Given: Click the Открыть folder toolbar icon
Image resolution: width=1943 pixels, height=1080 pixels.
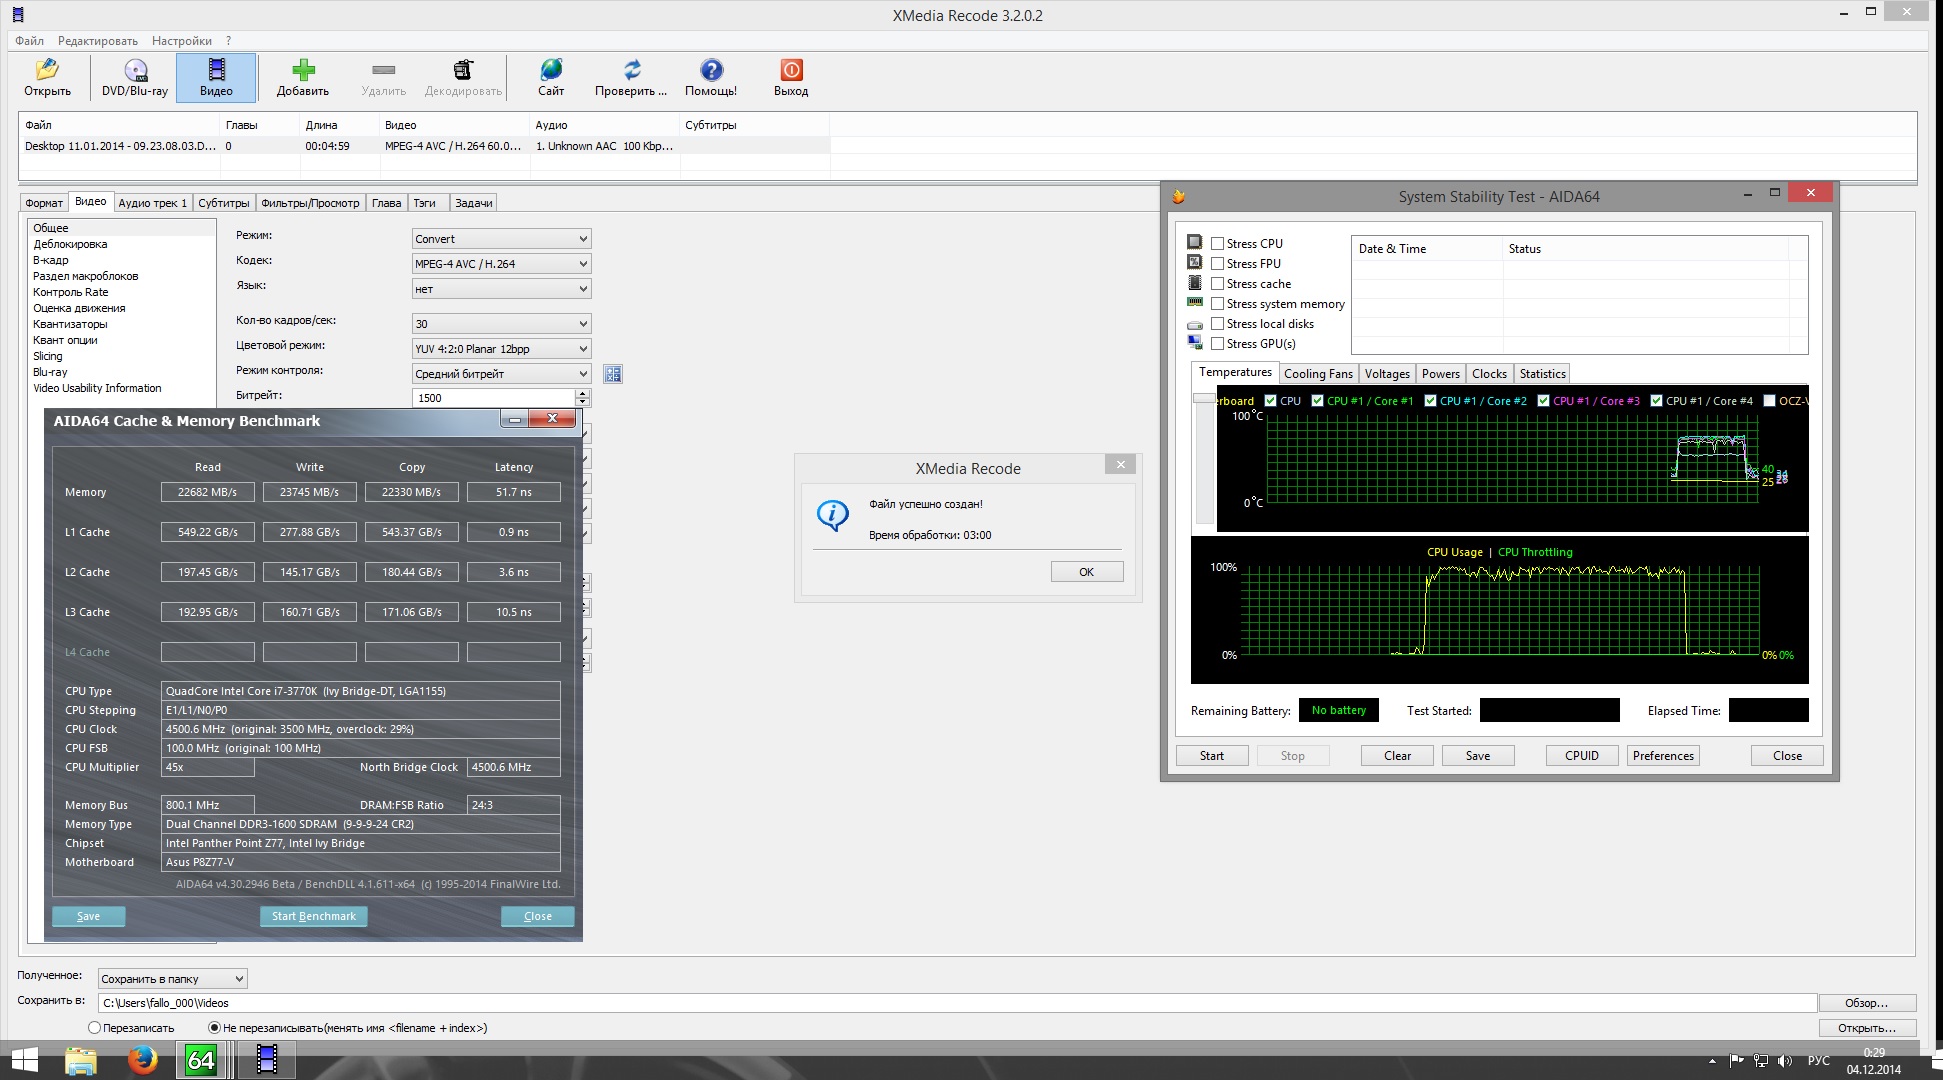Looking at the screenshot, I should [47, 71].
